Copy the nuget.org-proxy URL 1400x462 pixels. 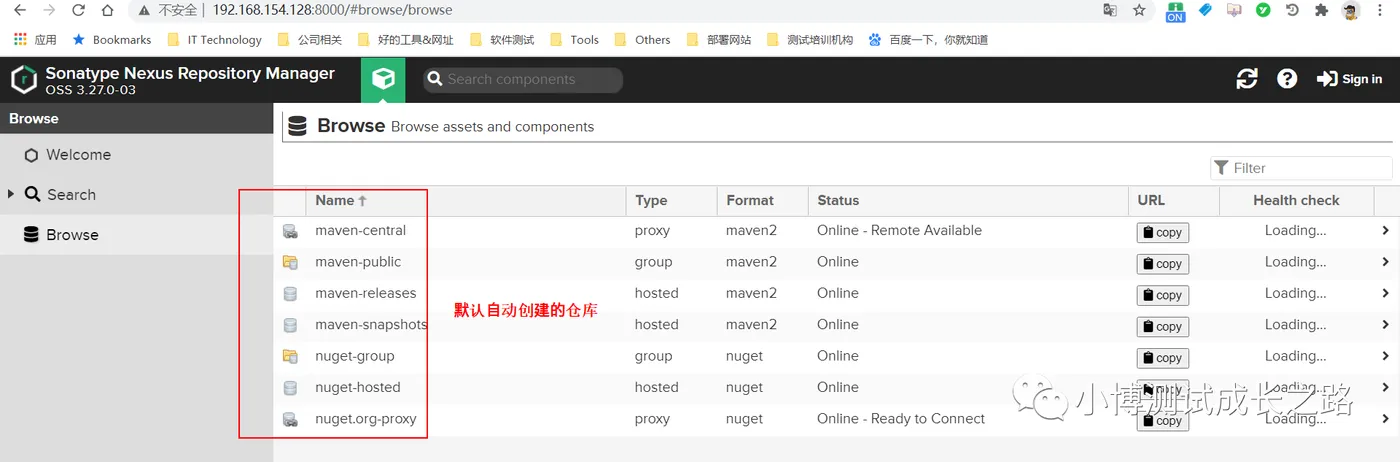[x=1163, y=421]
